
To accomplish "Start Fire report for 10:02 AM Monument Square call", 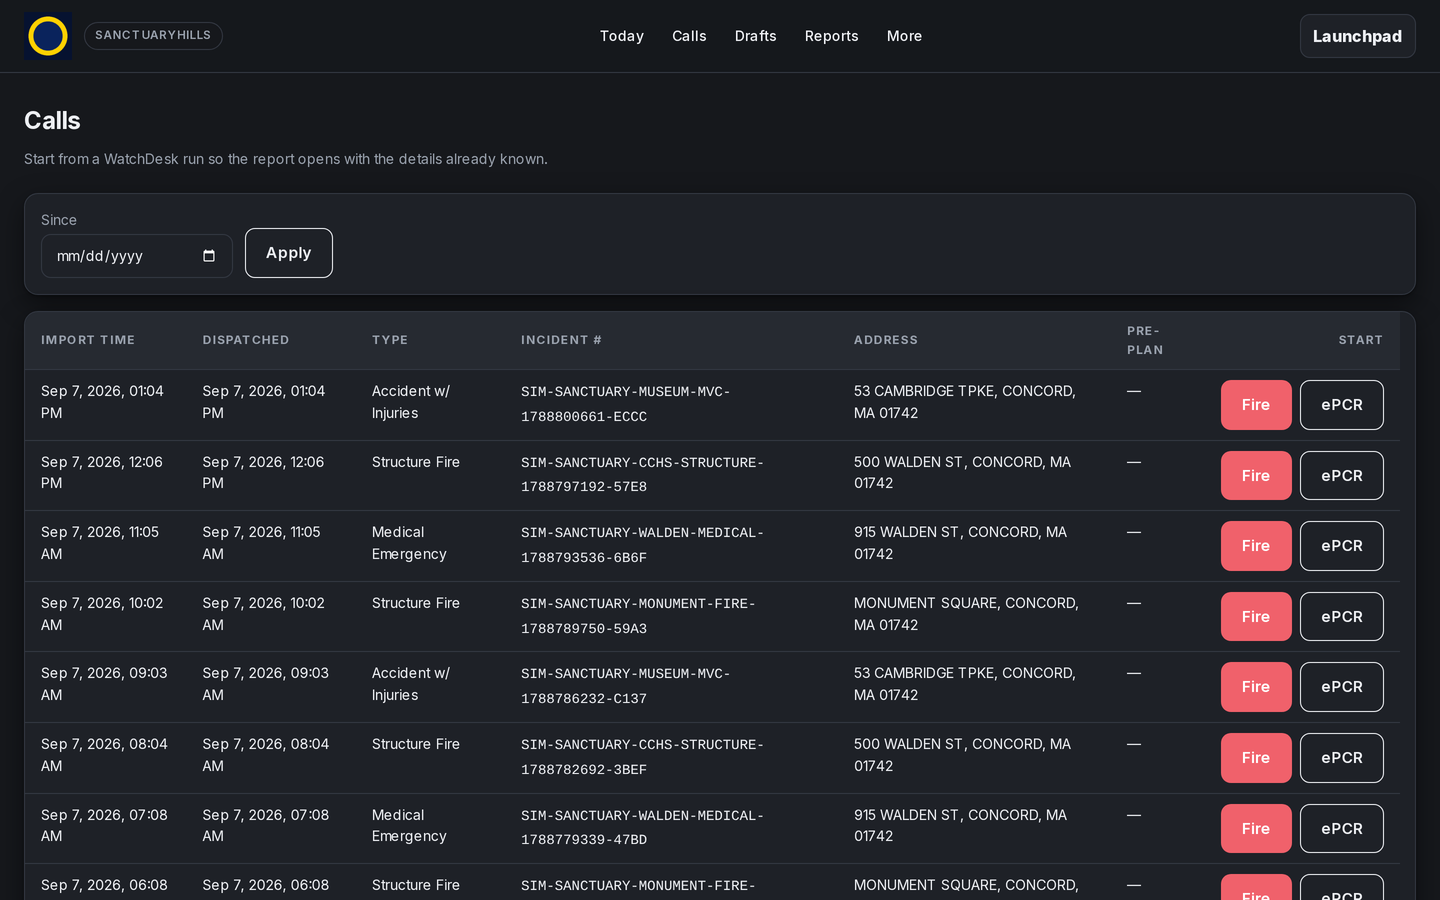I will [x=1256, y=617].
